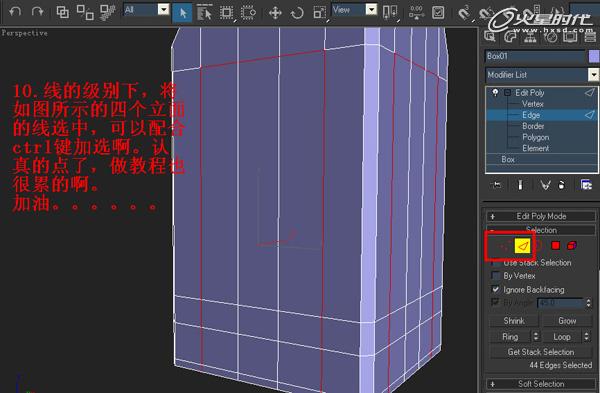The image size is (600, 393).
Task: Toggle the Show End Result icon
Action: pyautogui.click(x=520, y=185)
